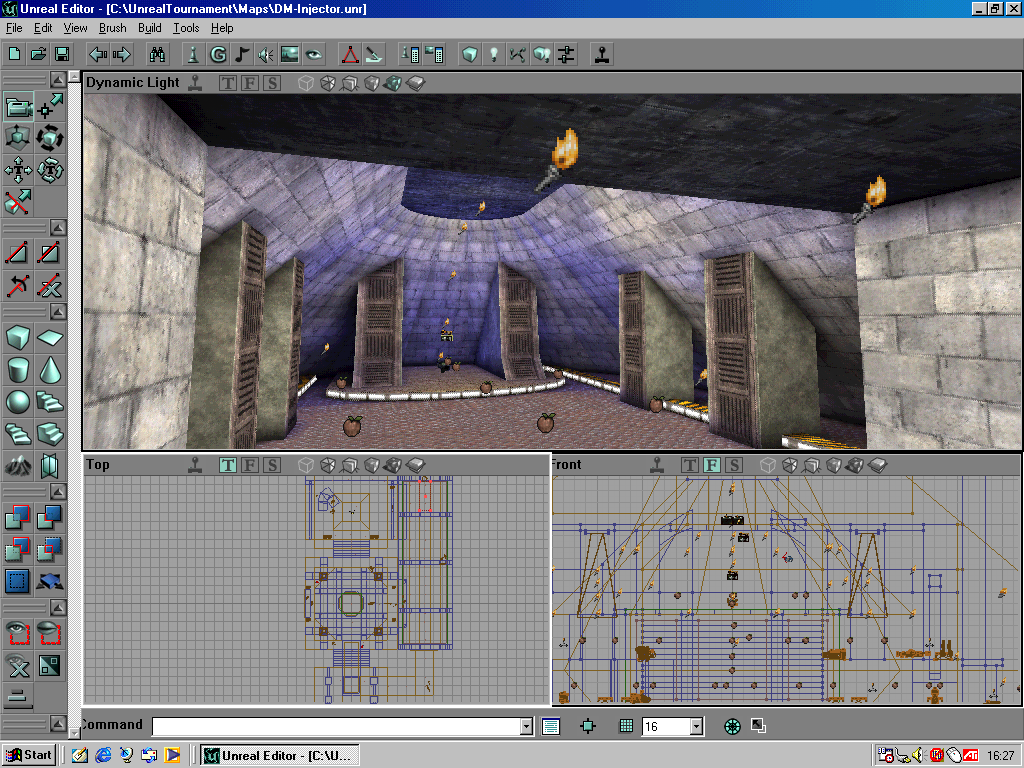Toggle the T button in Dynamic Light viewport
Viewport: 1024px width, 768px height.
227,83
